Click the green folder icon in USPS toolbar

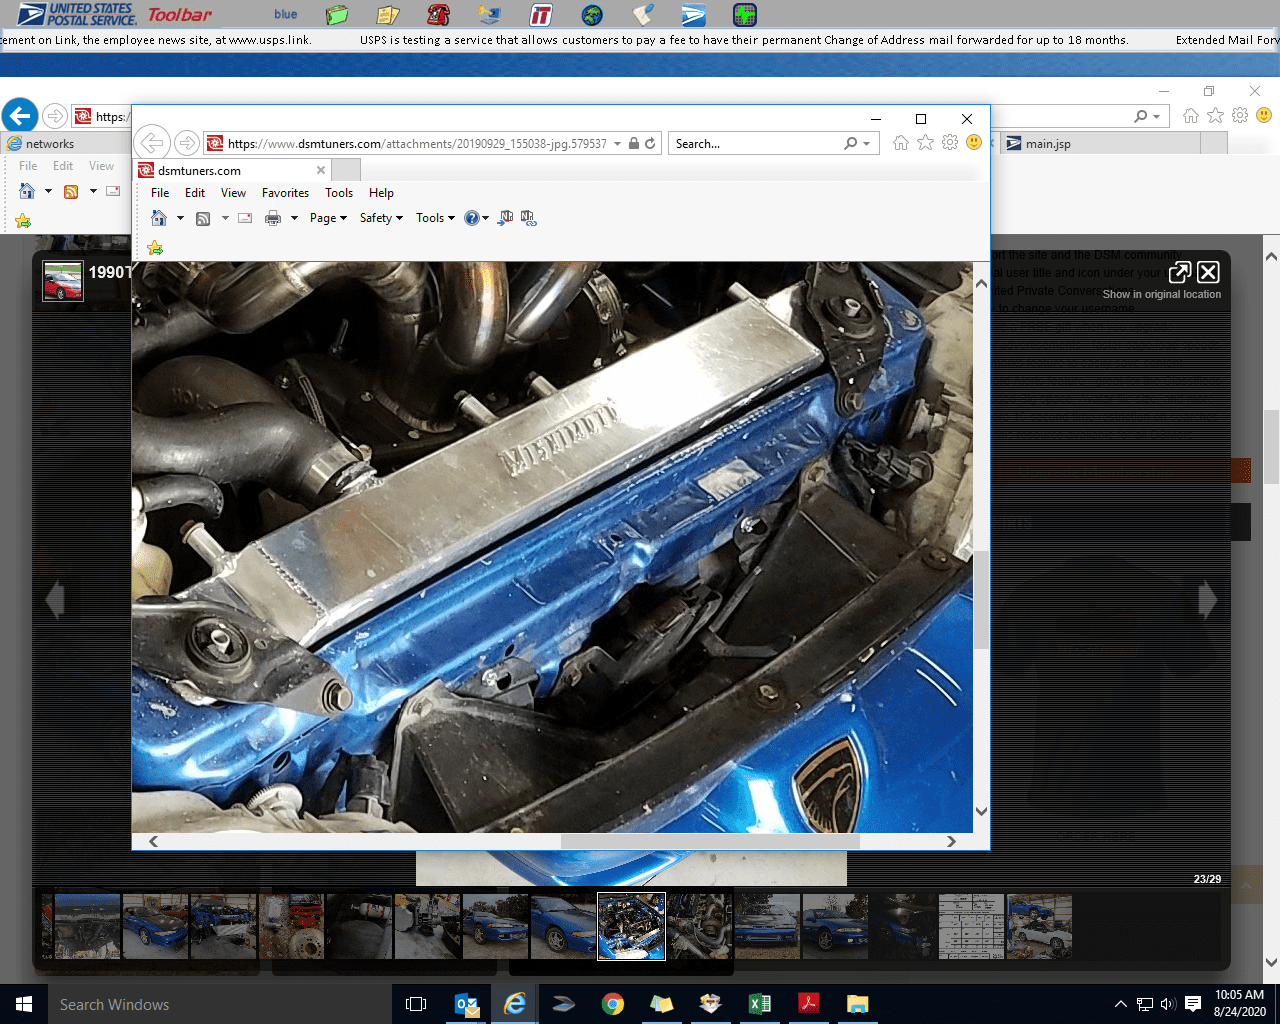pyautogui.click(x=337, y=15)
